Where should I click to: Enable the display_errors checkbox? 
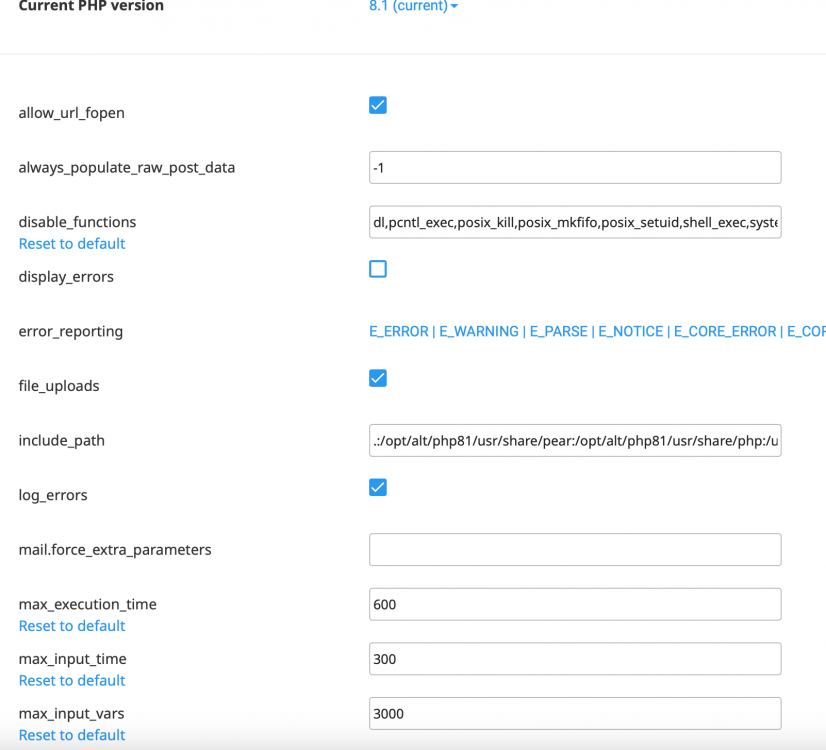tap(378, 268)
